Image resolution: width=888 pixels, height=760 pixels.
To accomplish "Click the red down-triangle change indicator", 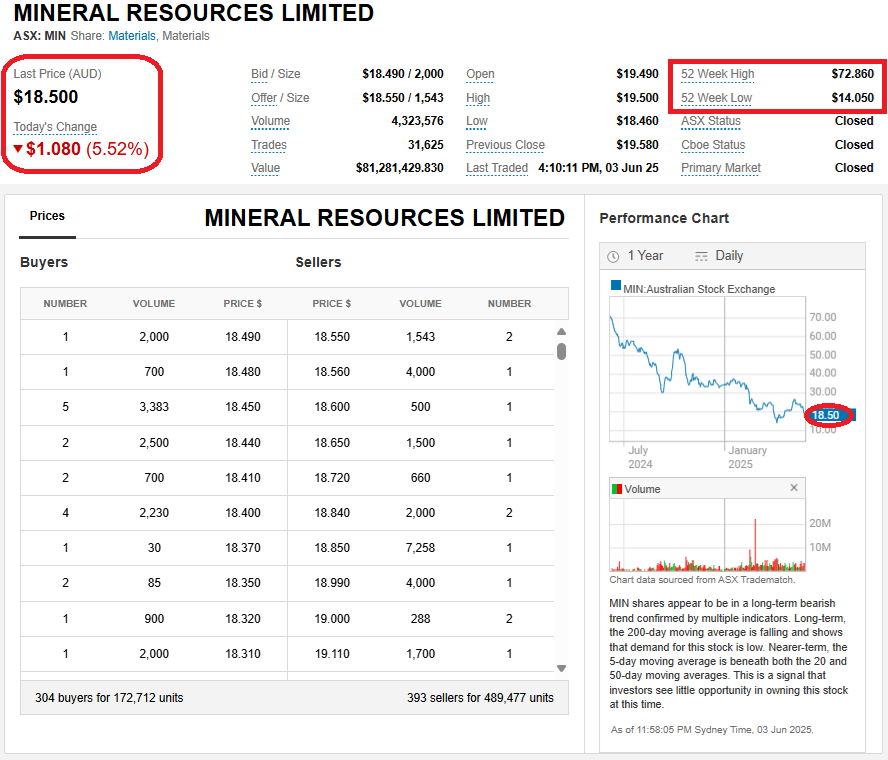I will 18,150.
